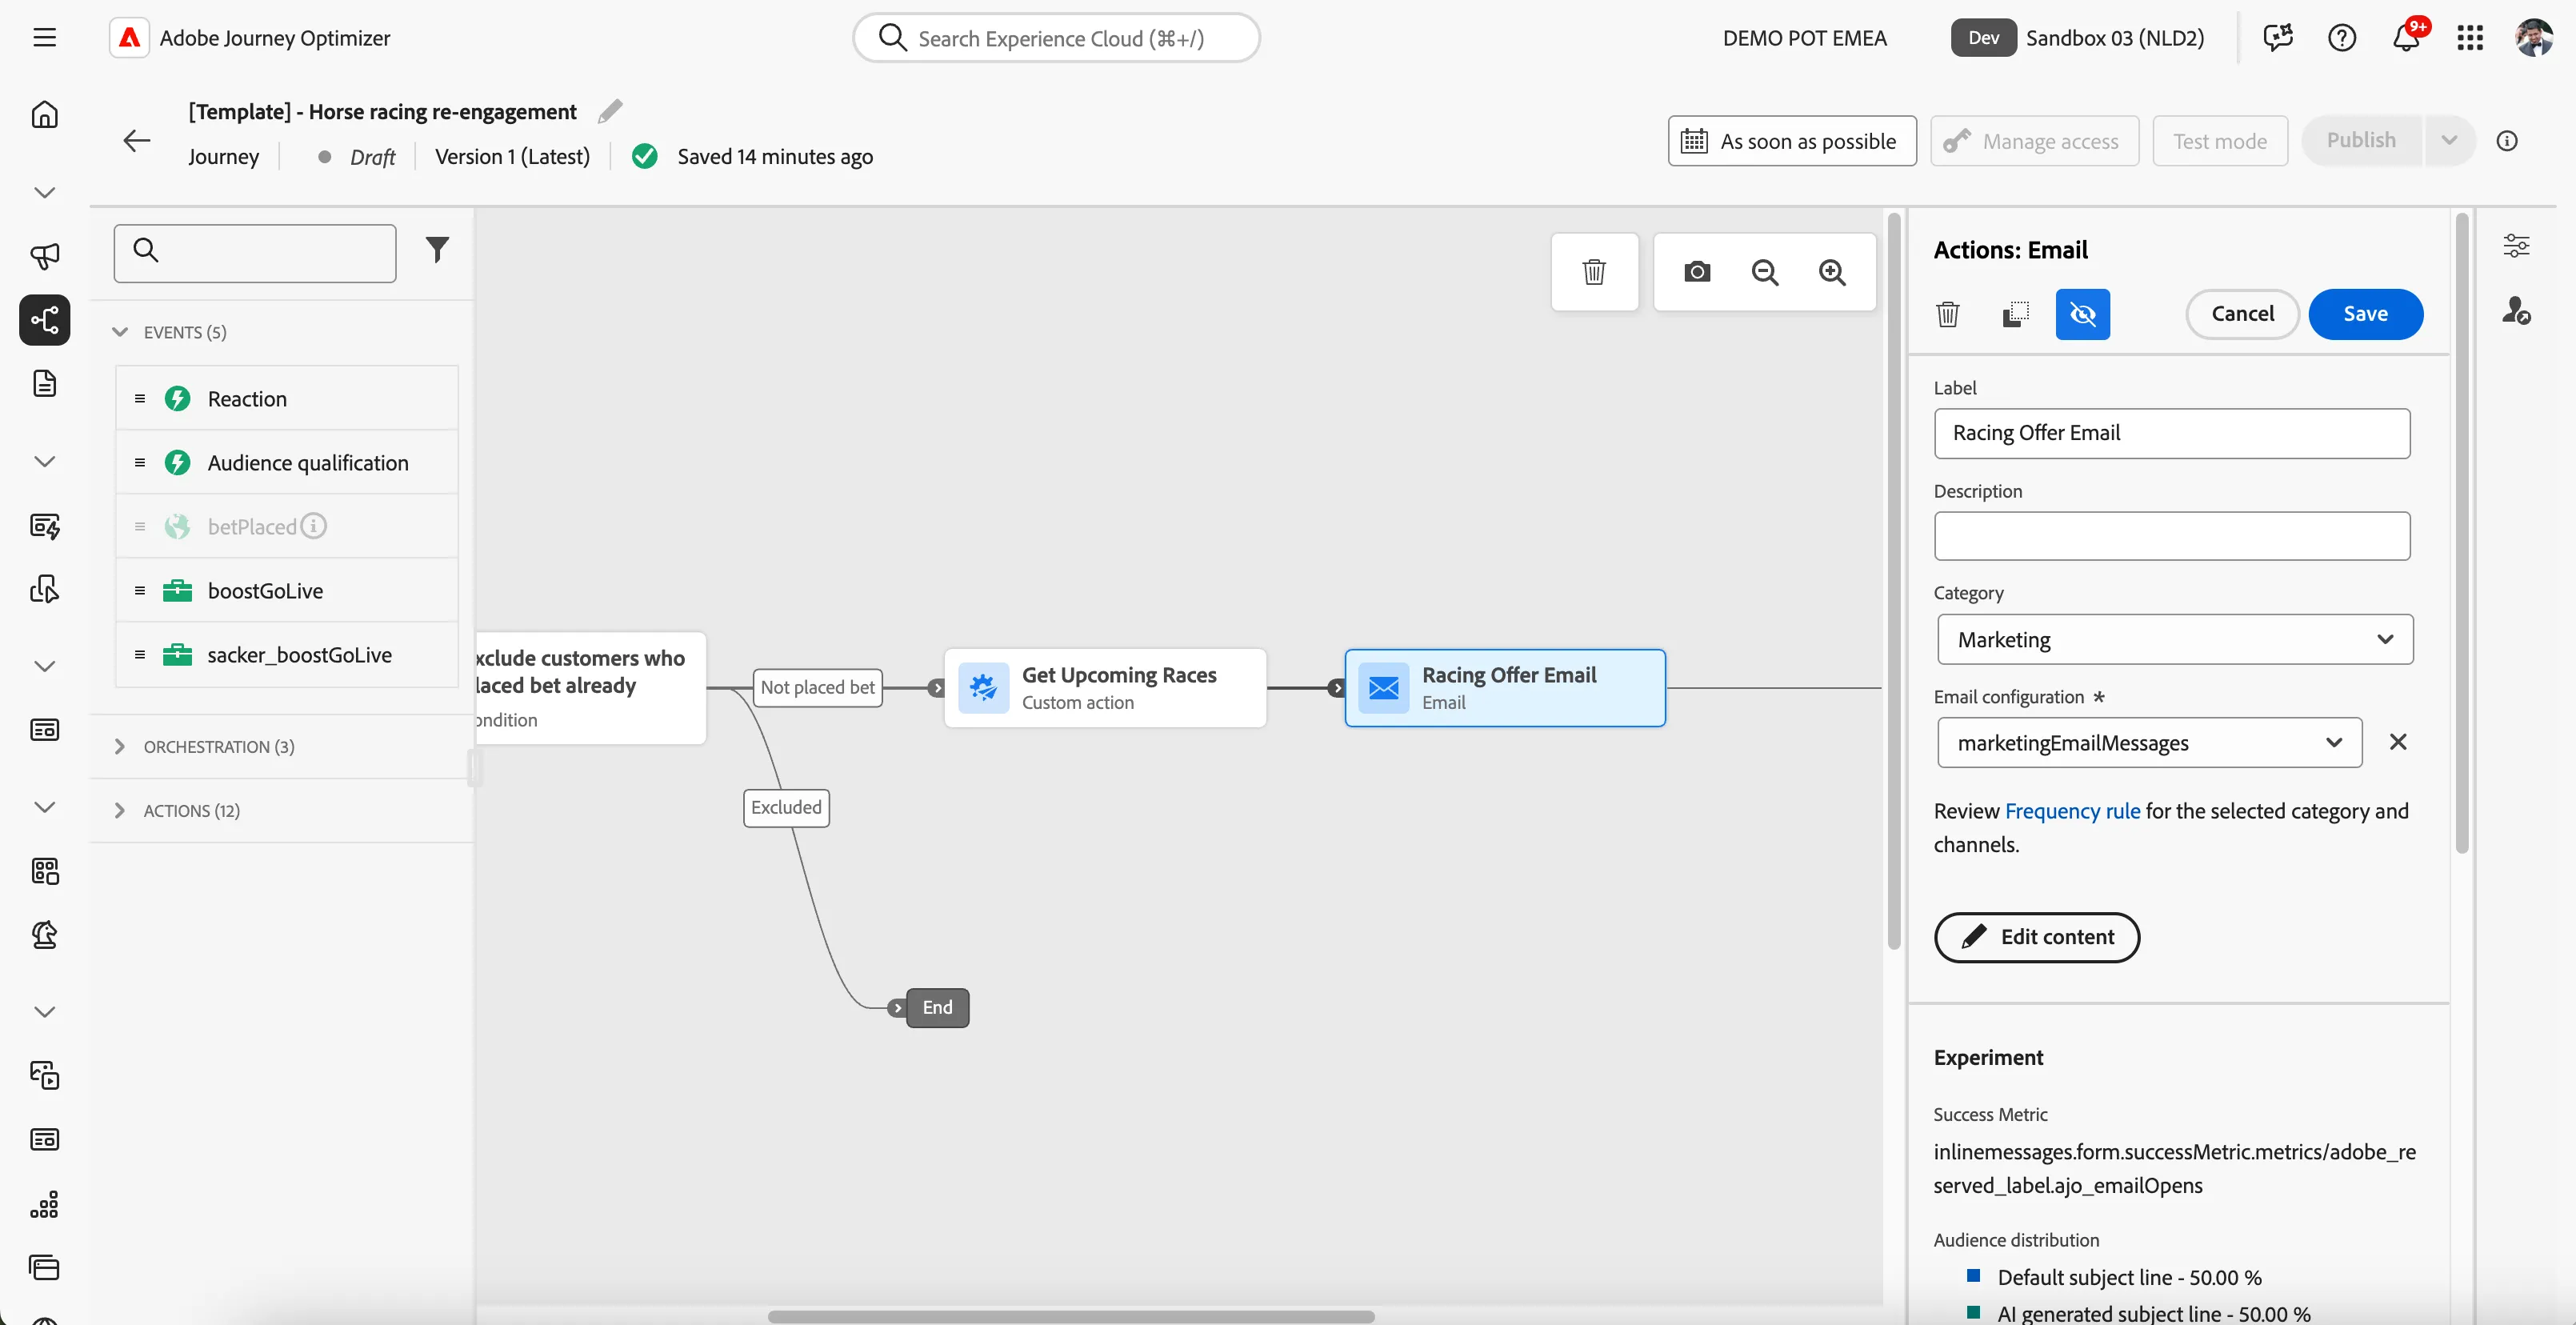
Task: Click the Test mode button
Action: (2220, 141)
